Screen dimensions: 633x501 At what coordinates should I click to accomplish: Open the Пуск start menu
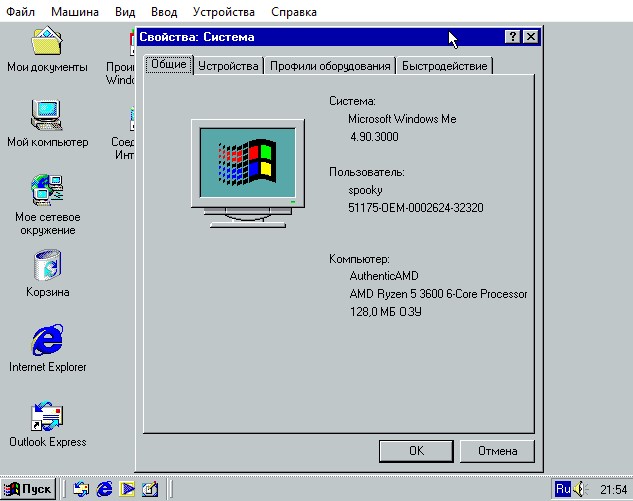tap(28, 489)
